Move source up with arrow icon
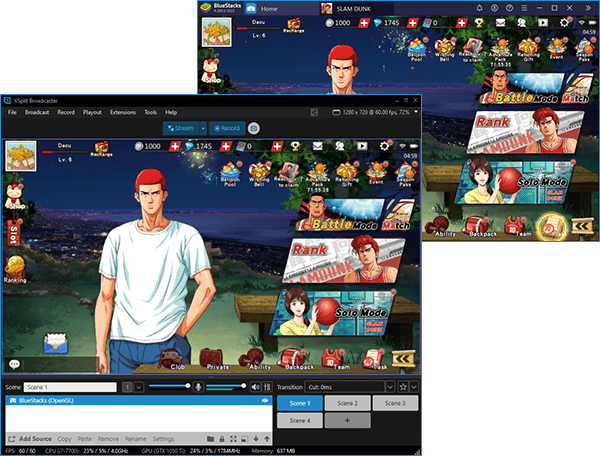This screenshot has height=456, width=600. point(267,439)
